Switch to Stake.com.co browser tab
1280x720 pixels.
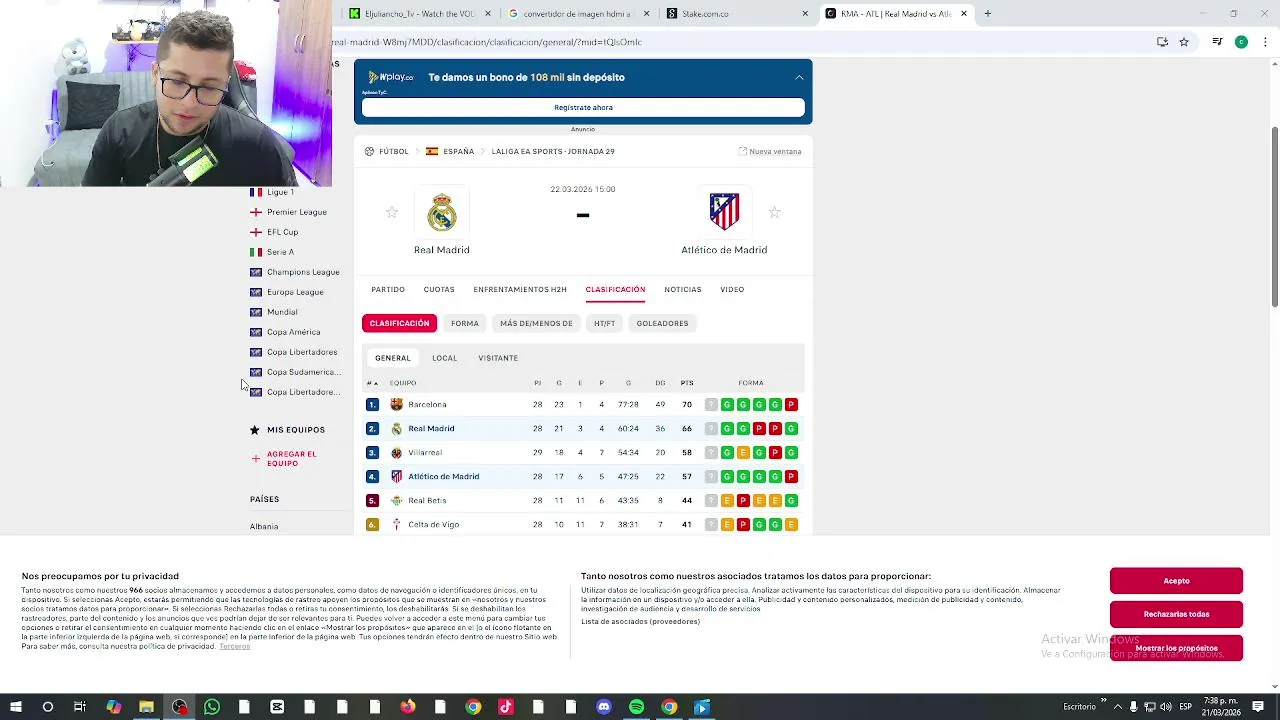[737, 13]
